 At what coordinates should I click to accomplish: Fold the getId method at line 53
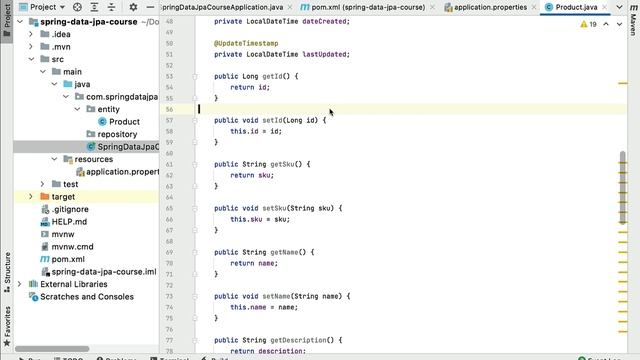(195, 76)
